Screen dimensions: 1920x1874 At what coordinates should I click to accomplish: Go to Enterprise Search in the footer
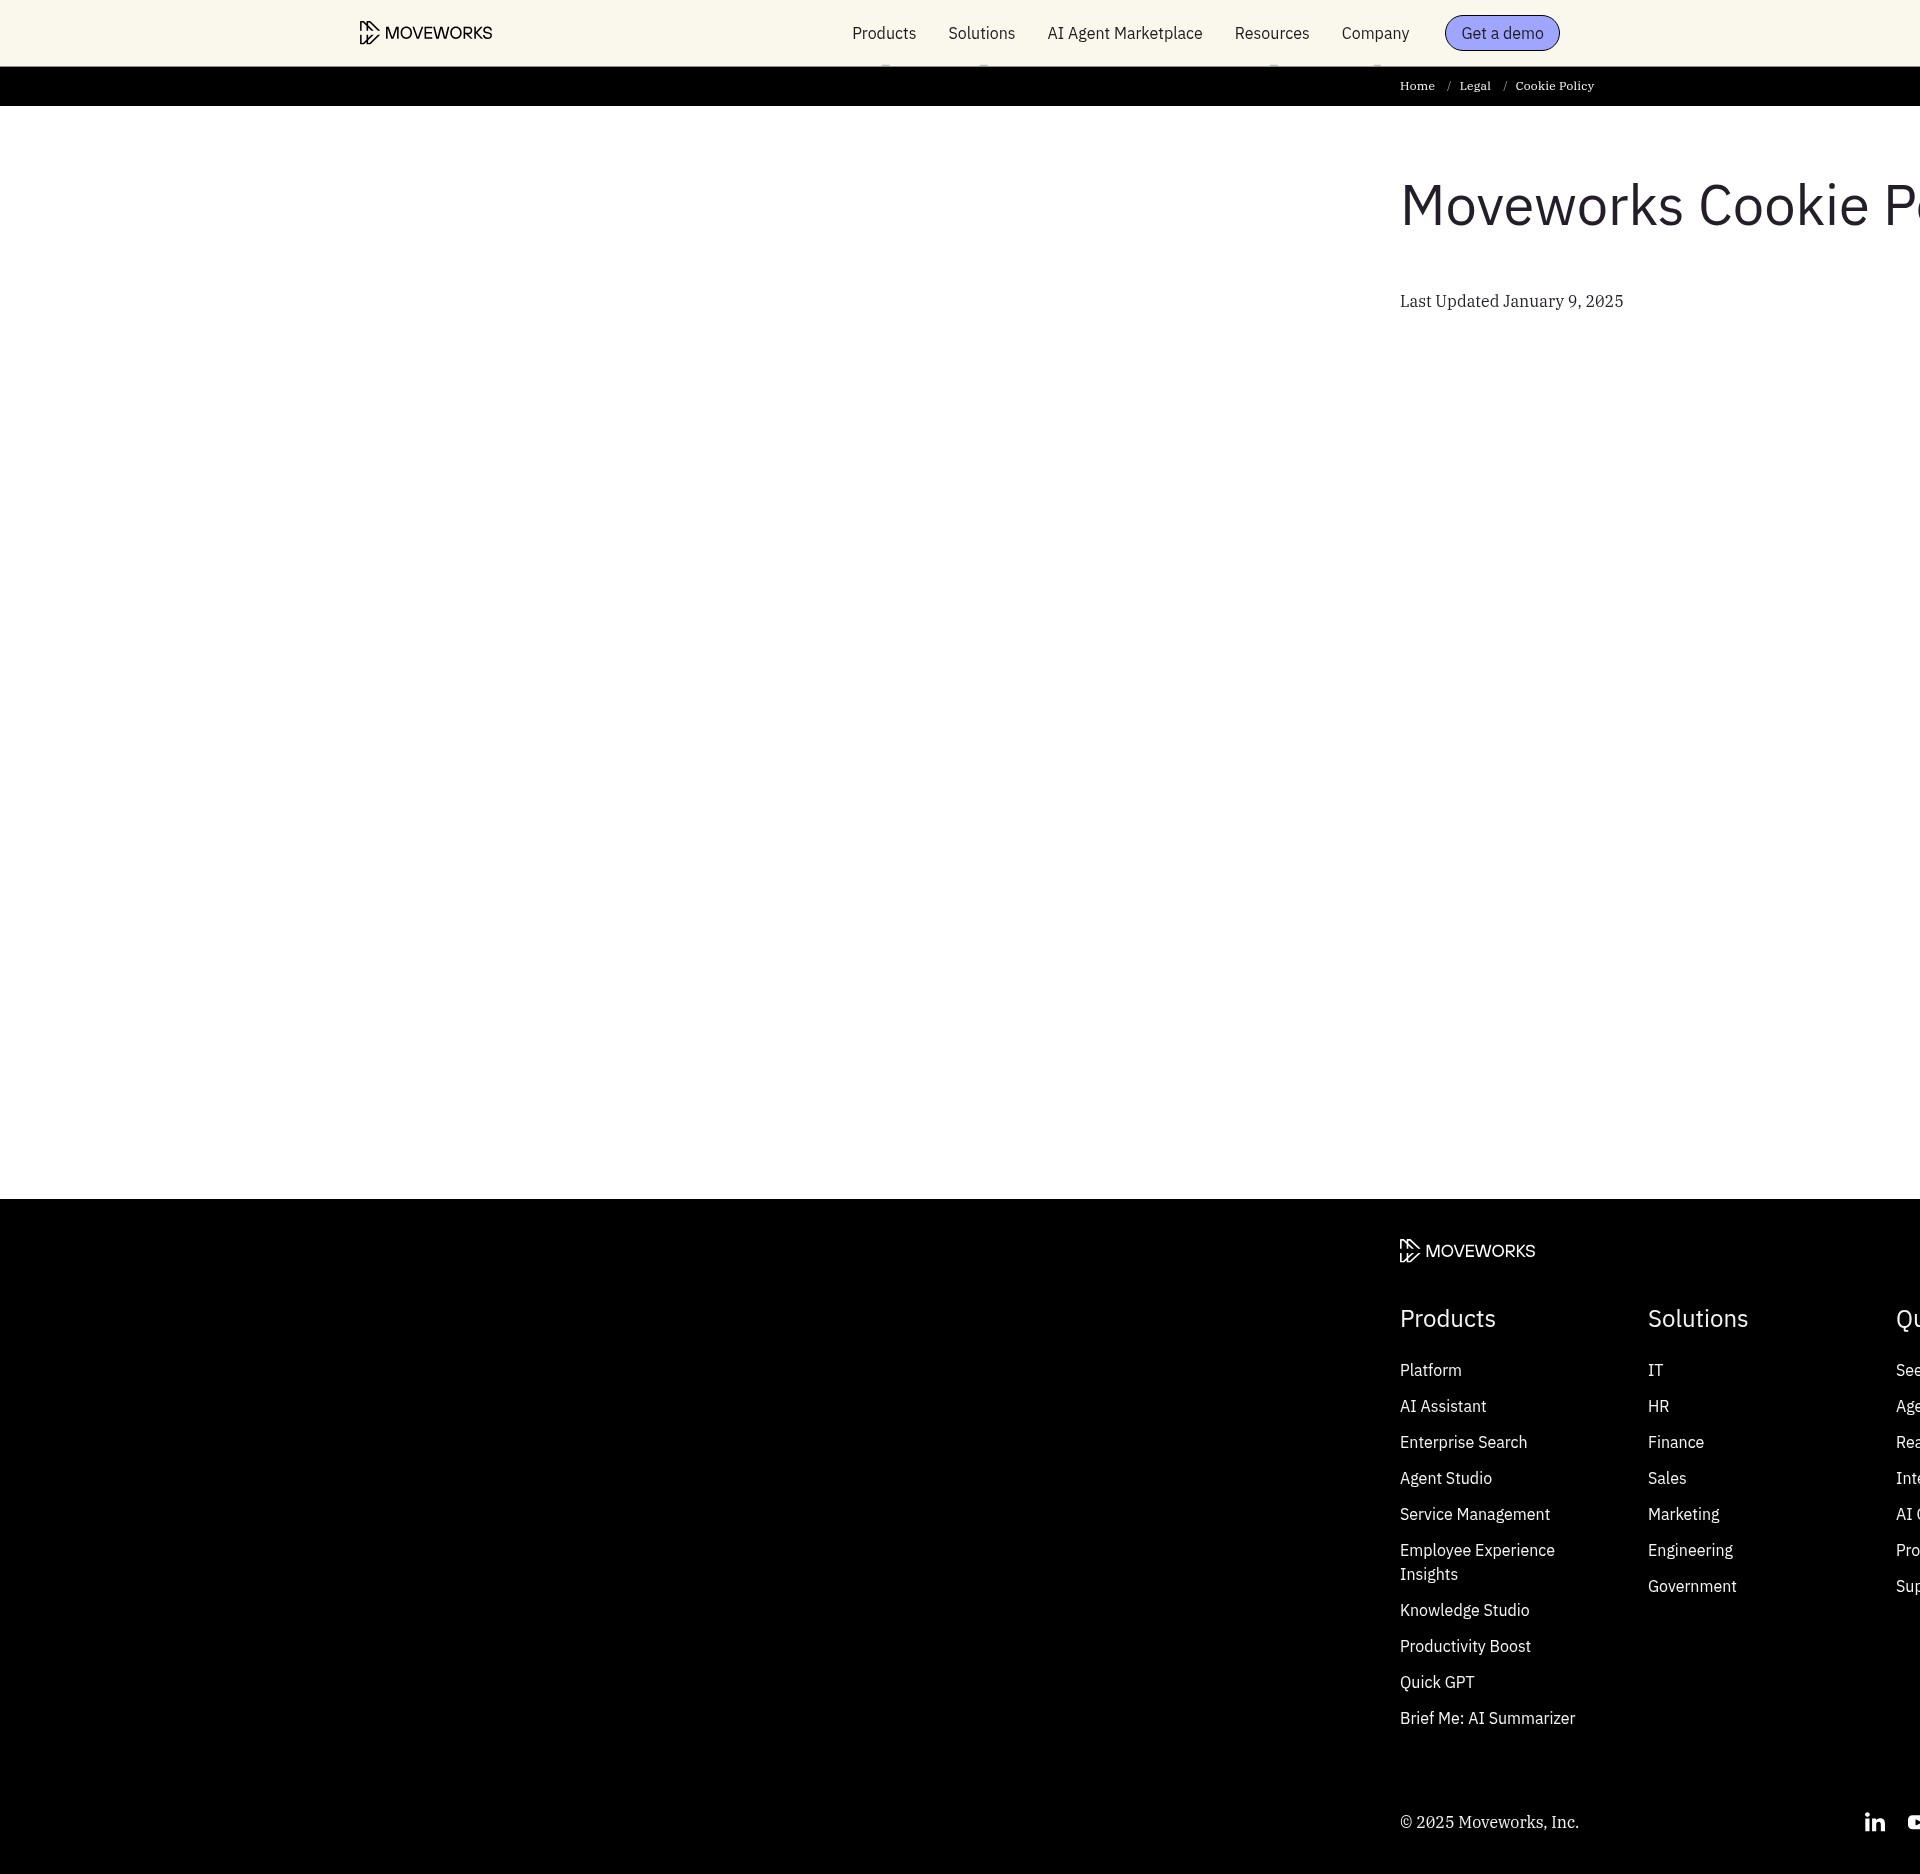1463,1442
